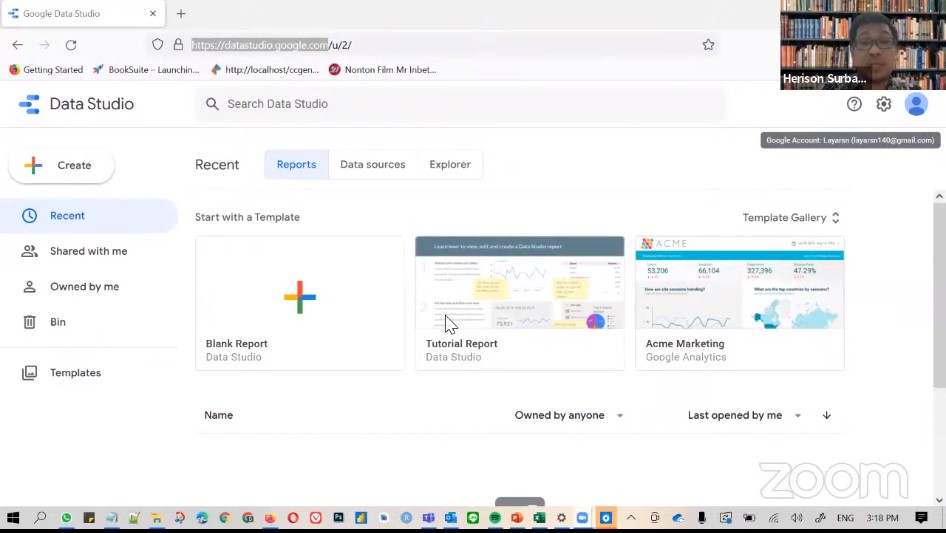This screenshot has width=946, height=533.
Task: Focus the Search Data Studio field
Action: 461,104
